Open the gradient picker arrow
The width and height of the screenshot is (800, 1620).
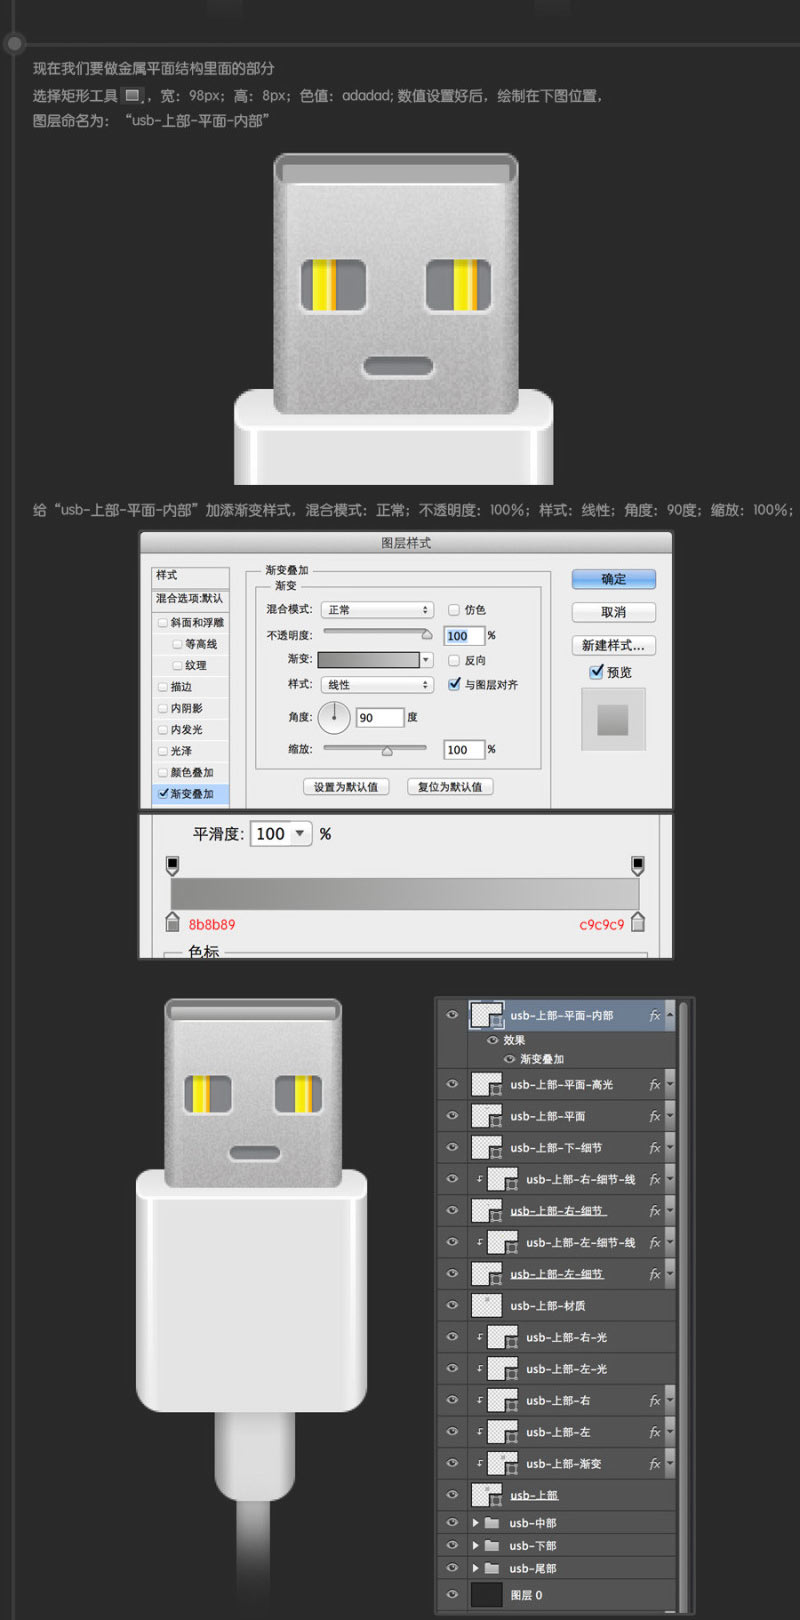pos(427,660)
